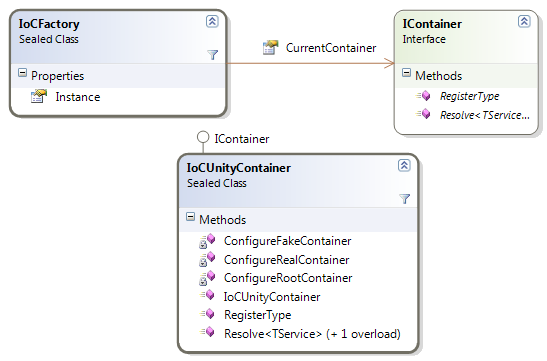This screenshot has height=361, width=547.
Task: Collapse IoCFactory class with chevron button
Action: (x=212, y=22)
